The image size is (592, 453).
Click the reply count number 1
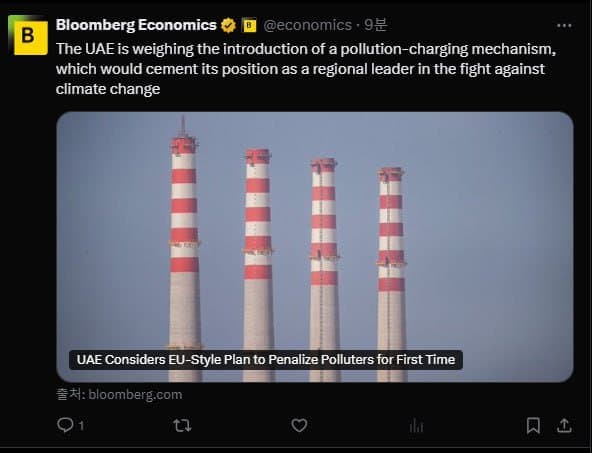(x=81, y=426)
